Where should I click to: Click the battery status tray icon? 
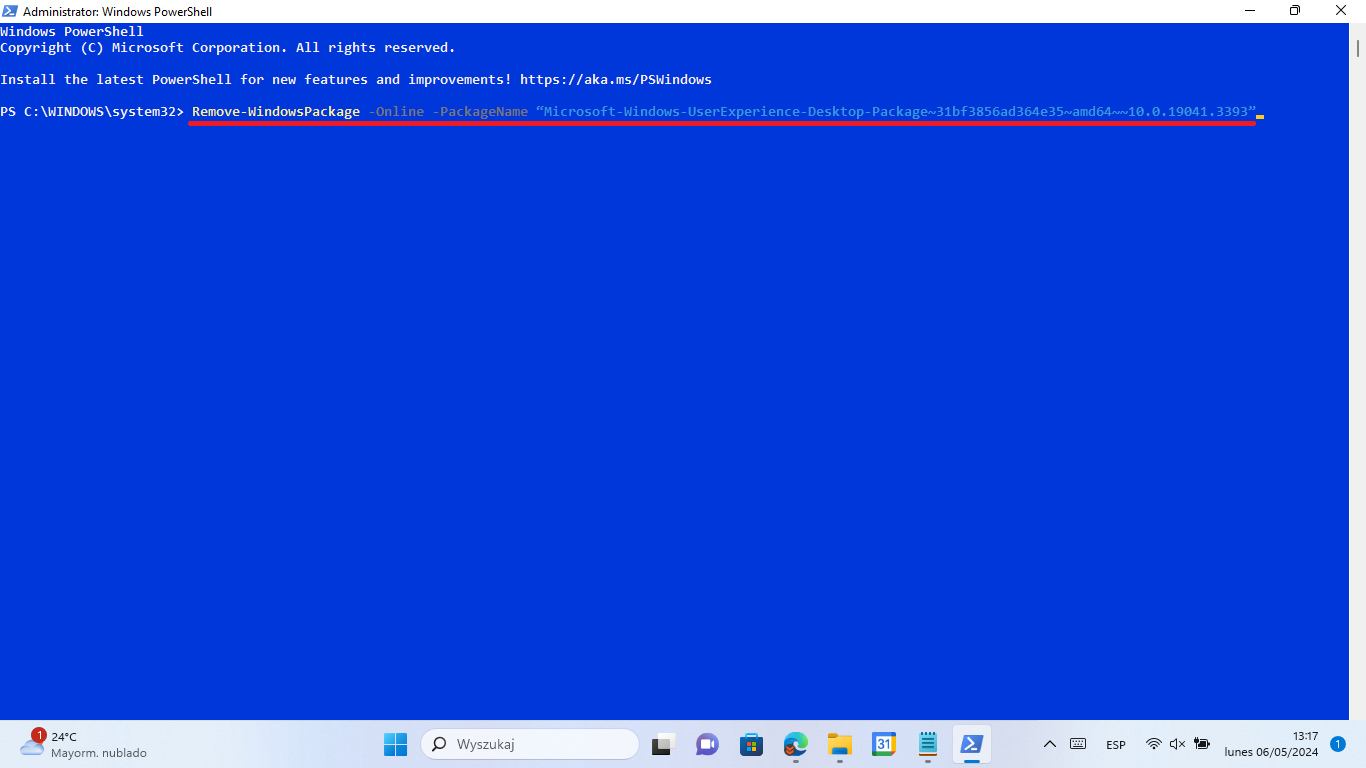pyautogui.click(x=1202, y=745)
